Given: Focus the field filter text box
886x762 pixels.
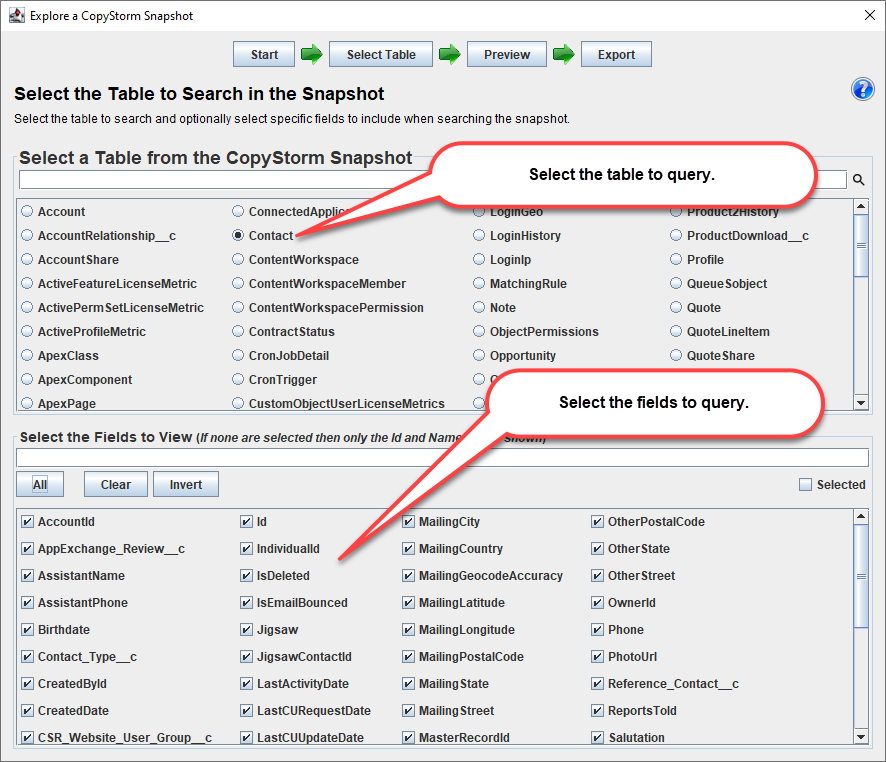Looking at the screenshot, I should click(442, 458).
